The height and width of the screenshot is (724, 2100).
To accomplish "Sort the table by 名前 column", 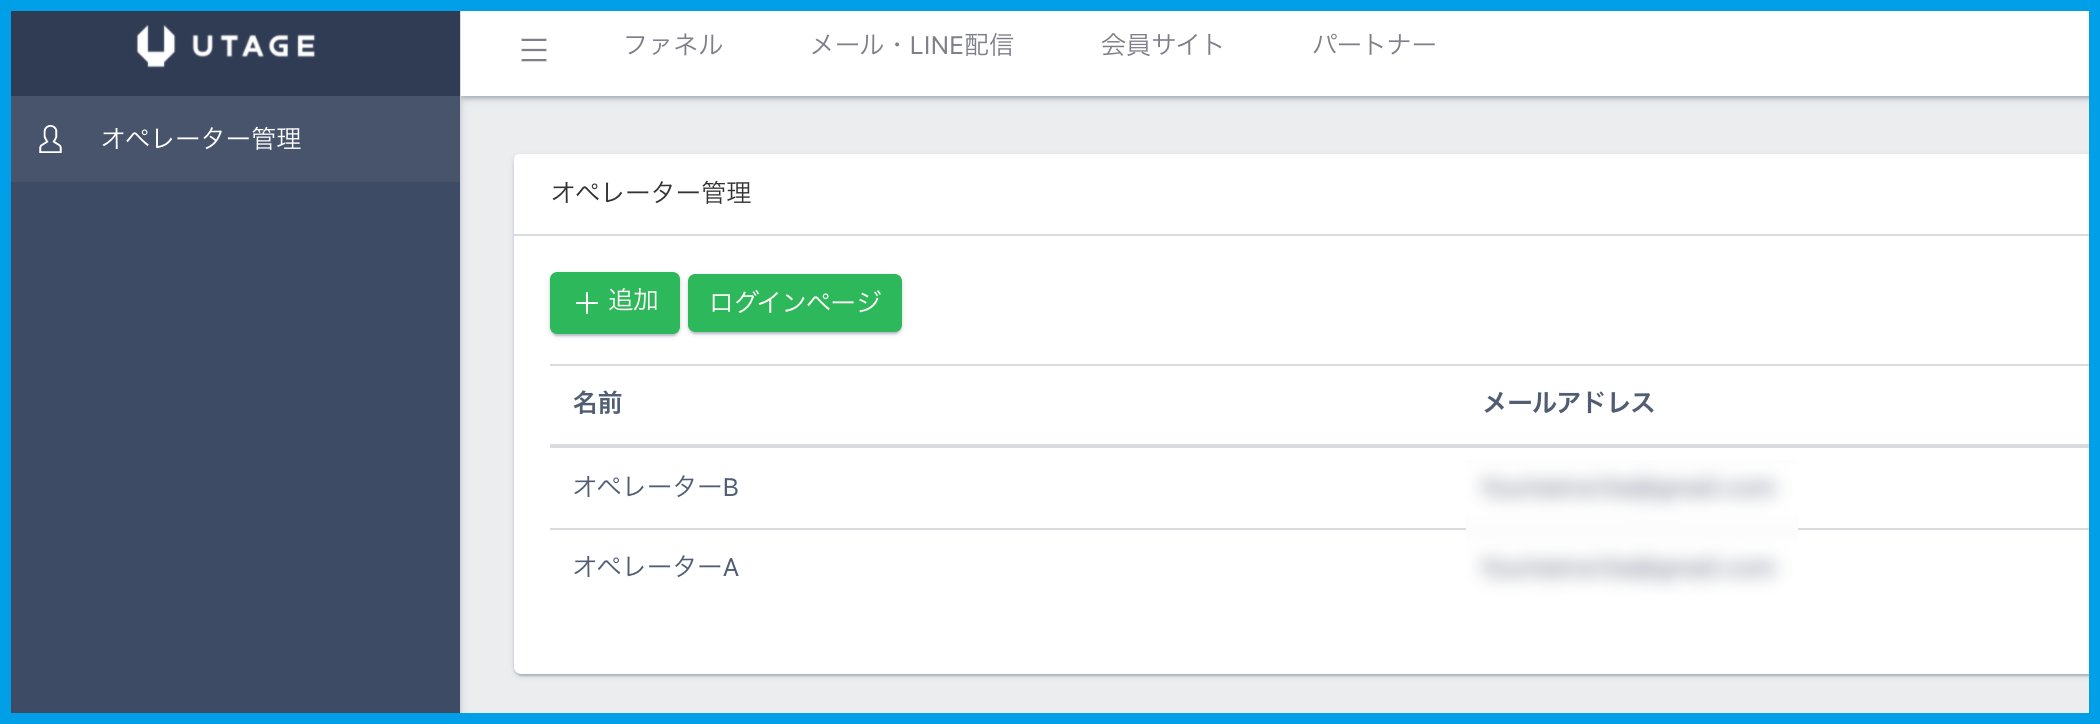I will point(598,404).
